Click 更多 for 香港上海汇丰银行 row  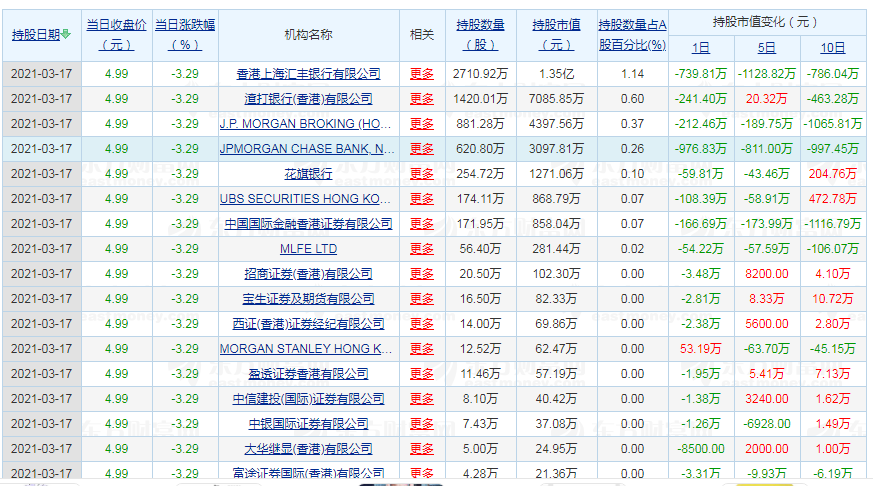pyautogui.click(x=422, y=73)
